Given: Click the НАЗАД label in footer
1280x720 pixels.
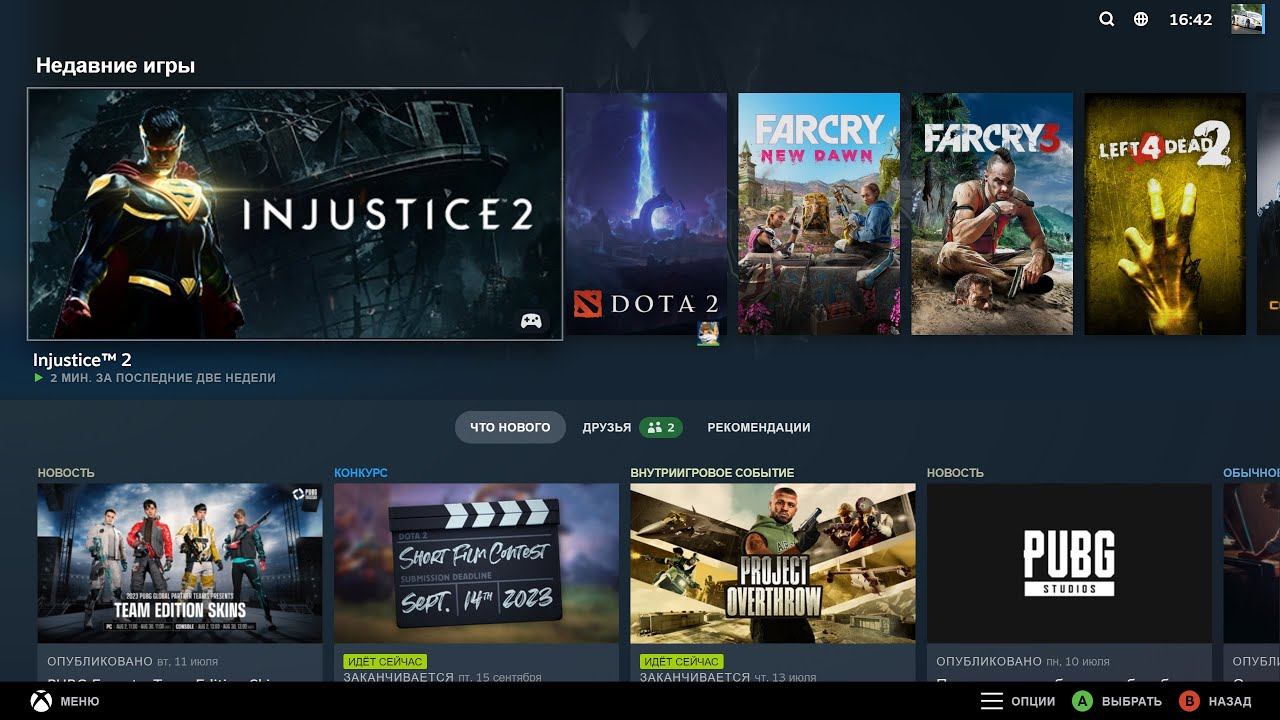Looking at the screenshot, I should point(1230,702).
